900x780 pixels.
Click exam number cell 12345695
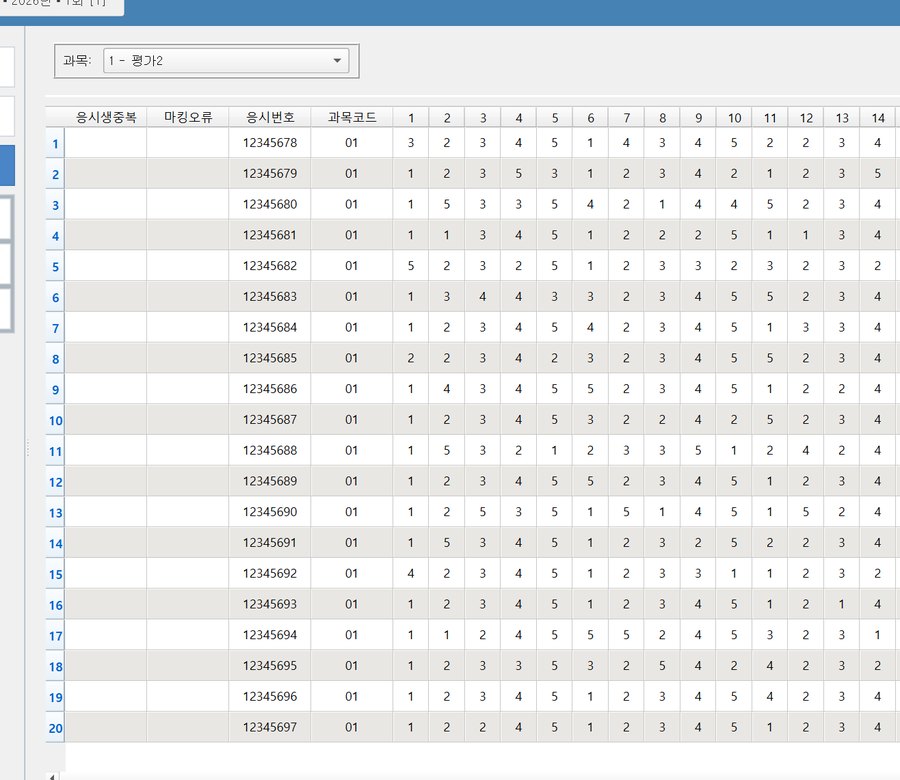click(270, 666)
